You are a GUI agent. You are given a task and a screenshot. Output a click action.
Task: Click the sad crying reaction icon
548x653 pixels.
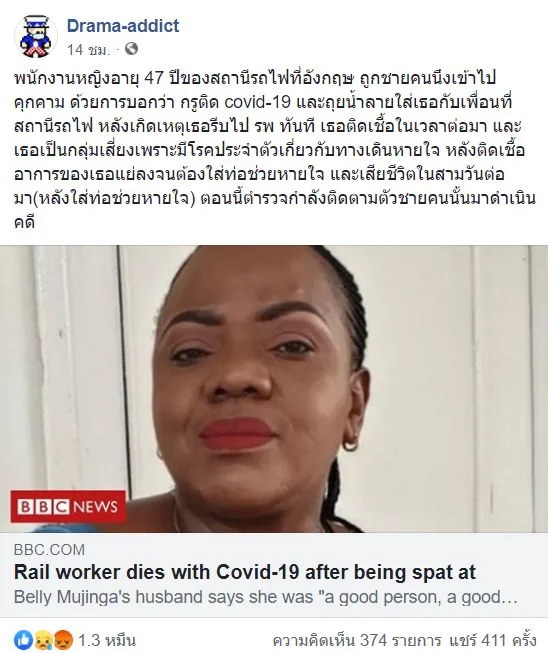(x=45, y=640)
